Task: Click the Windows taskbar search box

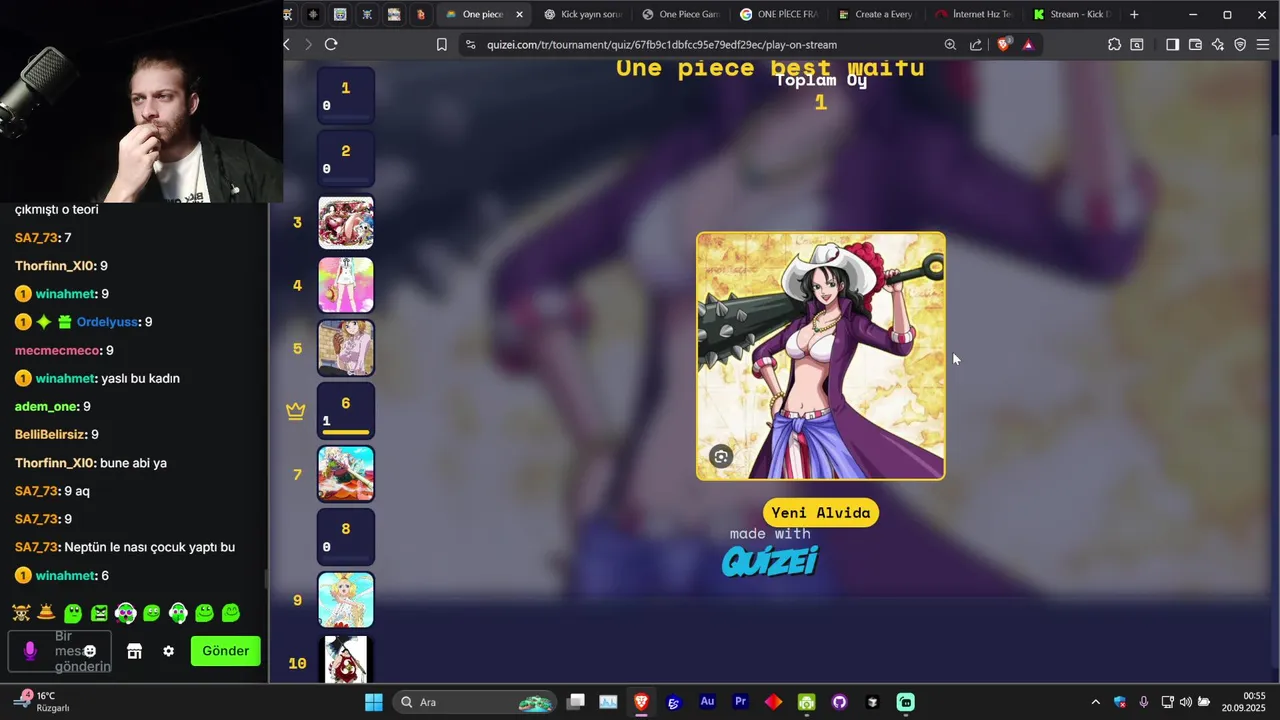Action: pyautogui.click(x=474, y=702)
